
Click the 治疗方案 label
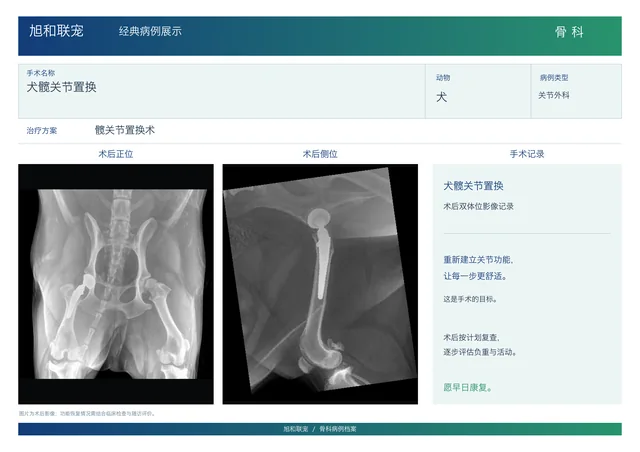click(42, 131)
